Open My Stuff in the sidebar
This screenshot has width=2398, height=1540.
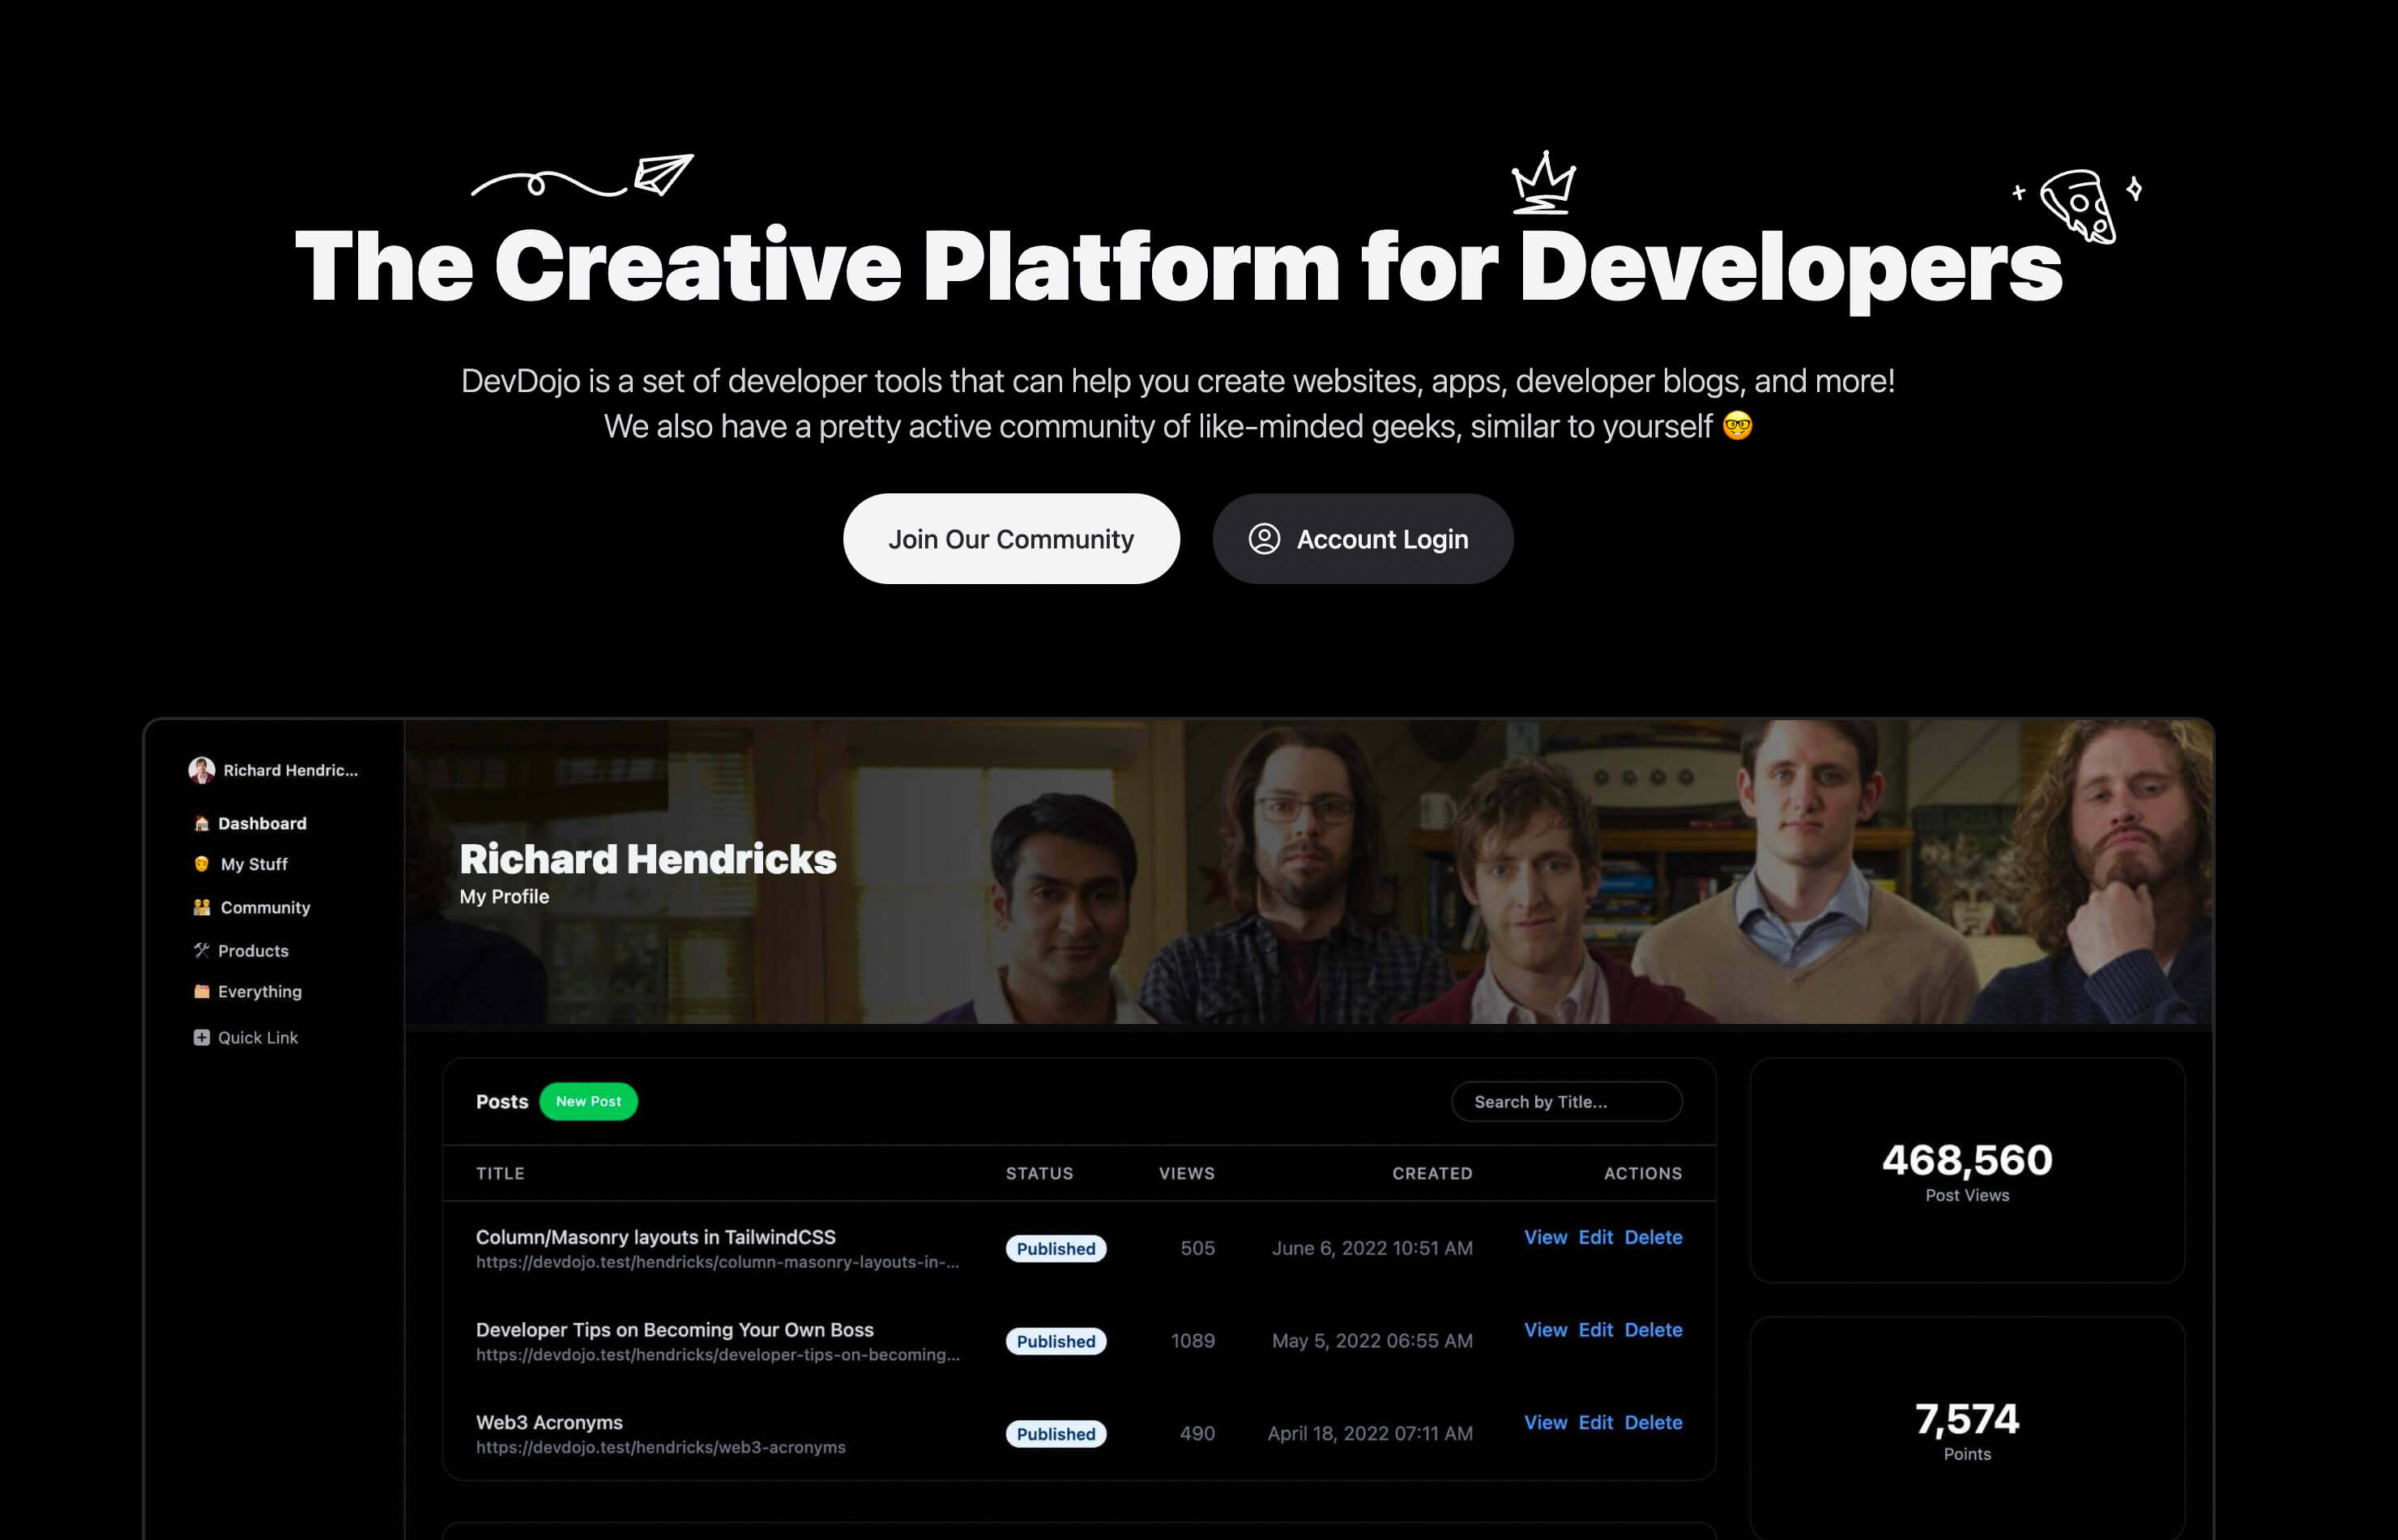[x=253, y=864]
